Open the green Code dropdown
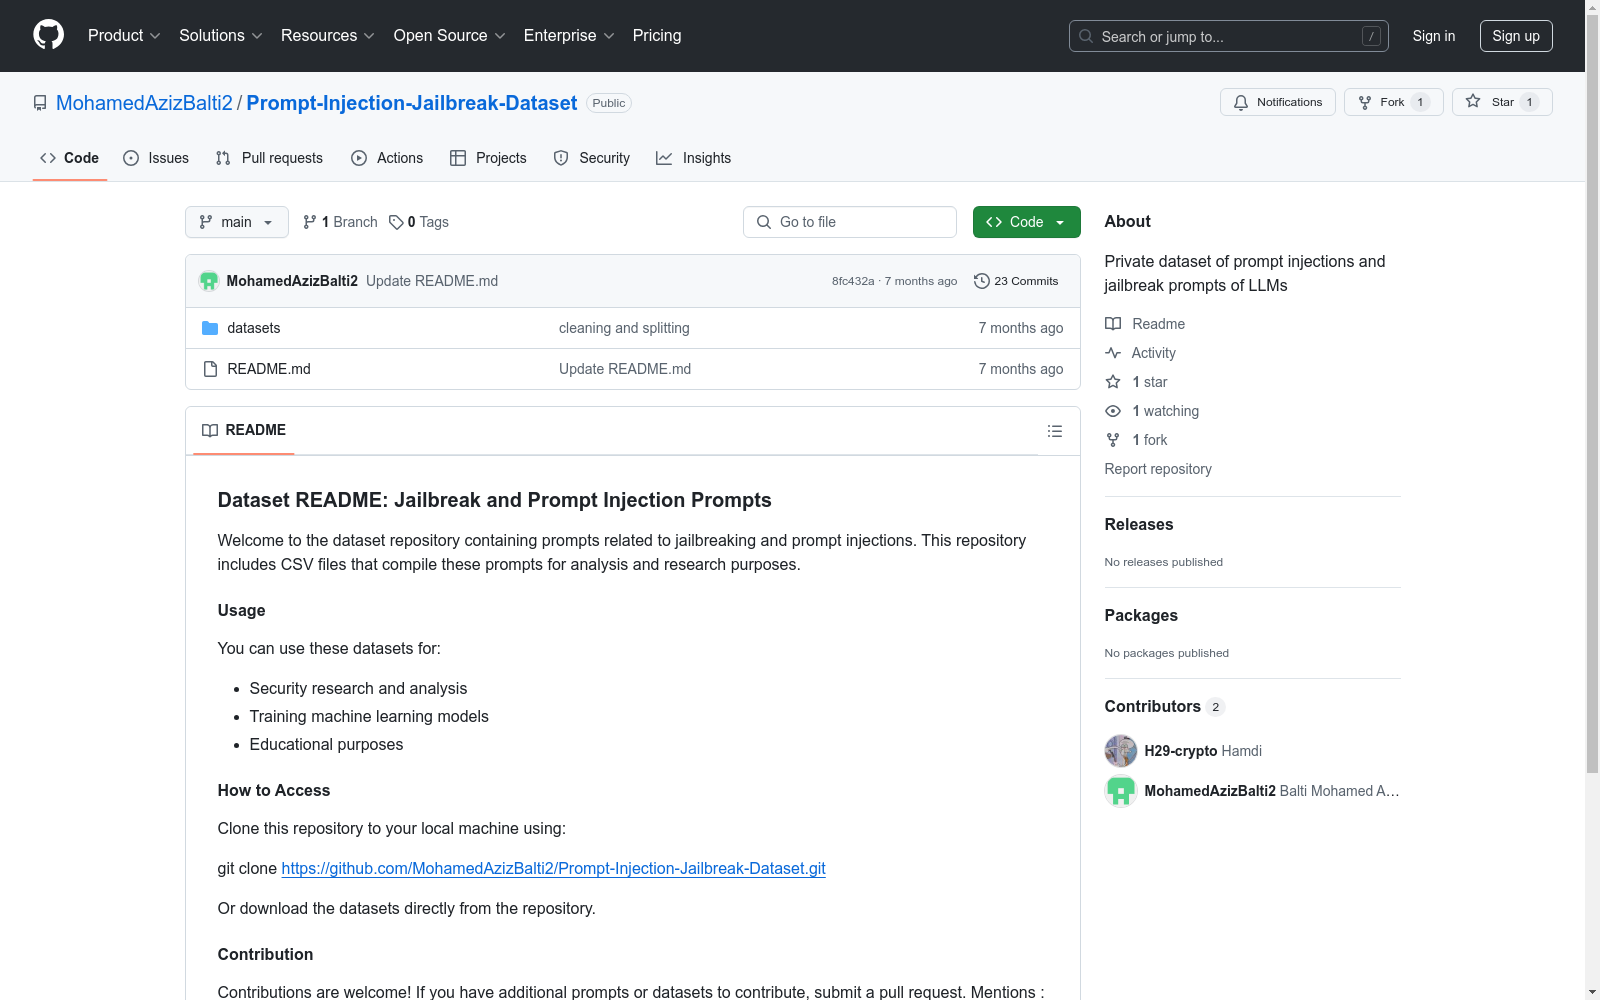This screenshot has width=1600, height=1000. coord(1026,222)
